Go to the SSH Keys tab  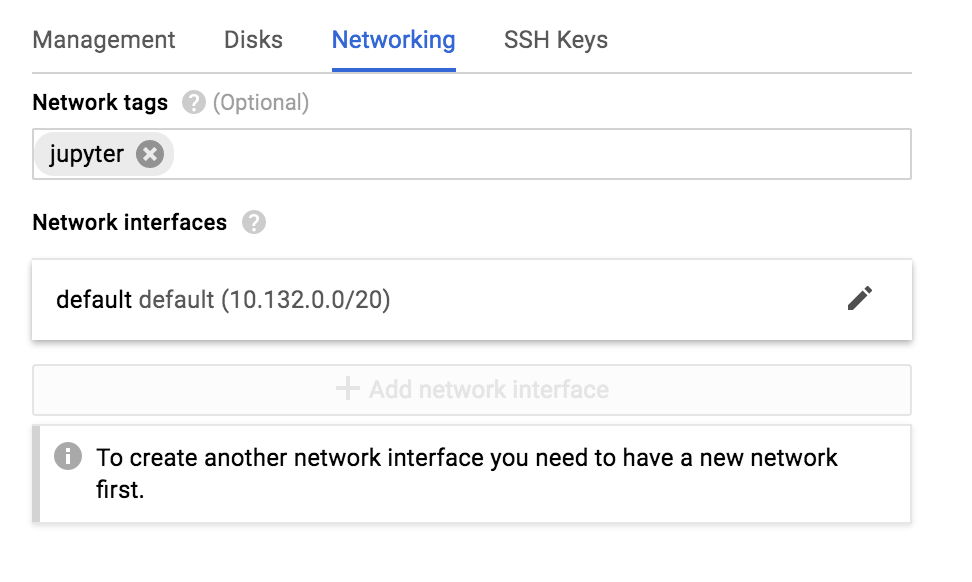[555, 40]
